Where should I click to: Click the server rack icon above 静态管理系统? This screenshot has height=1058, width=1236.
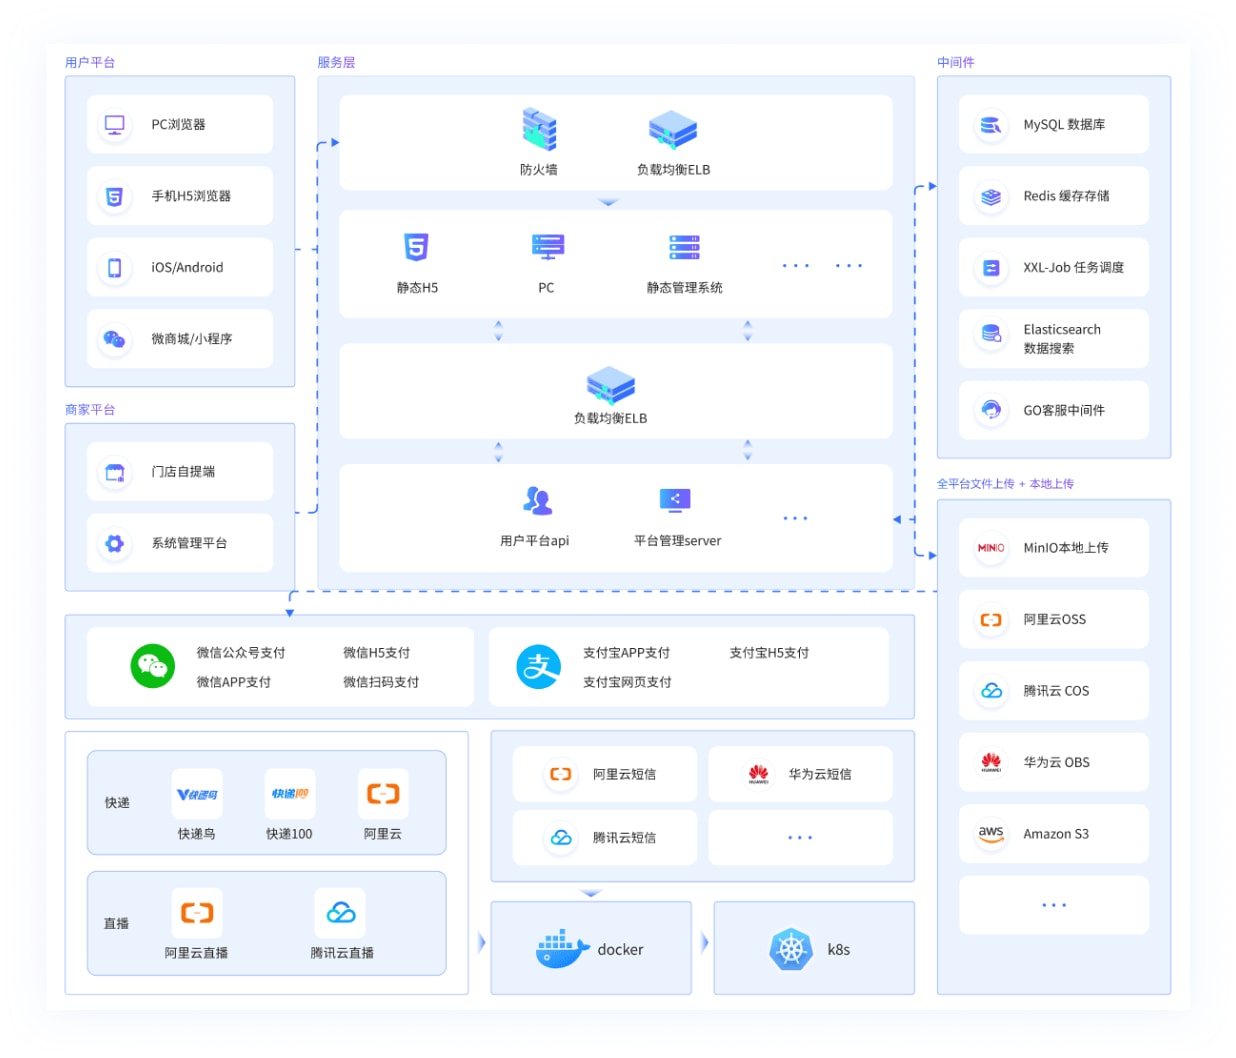coord(684,246)
